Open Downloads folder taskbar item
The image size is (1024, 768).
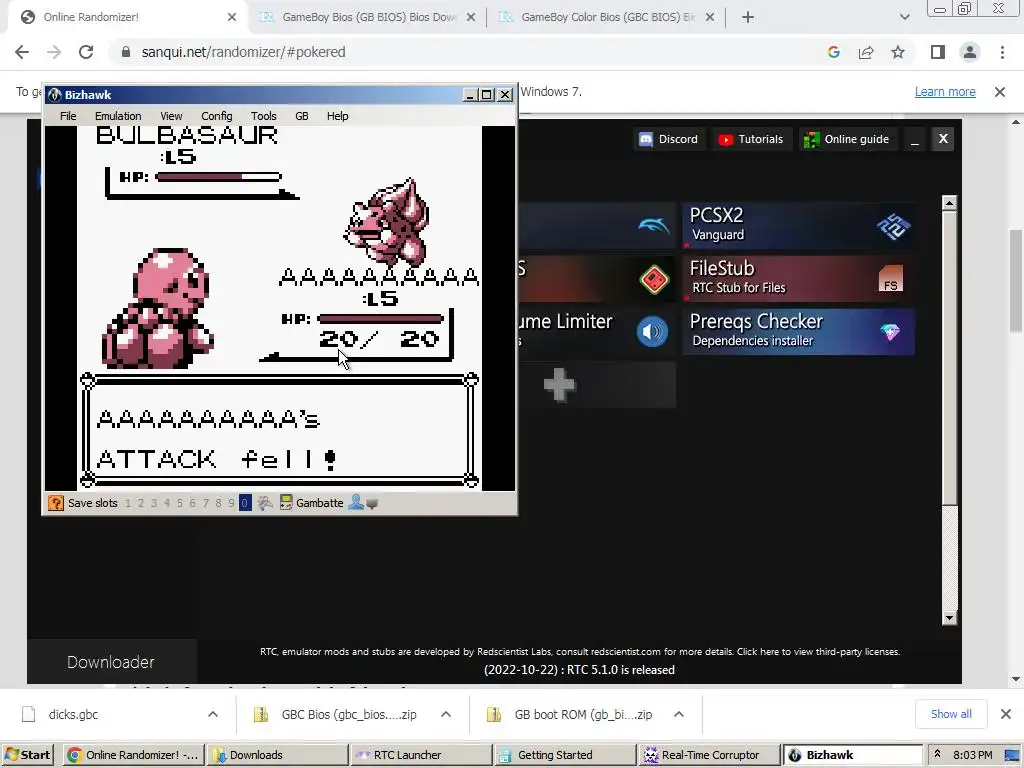pyautogui.click(x=277, y=755)
